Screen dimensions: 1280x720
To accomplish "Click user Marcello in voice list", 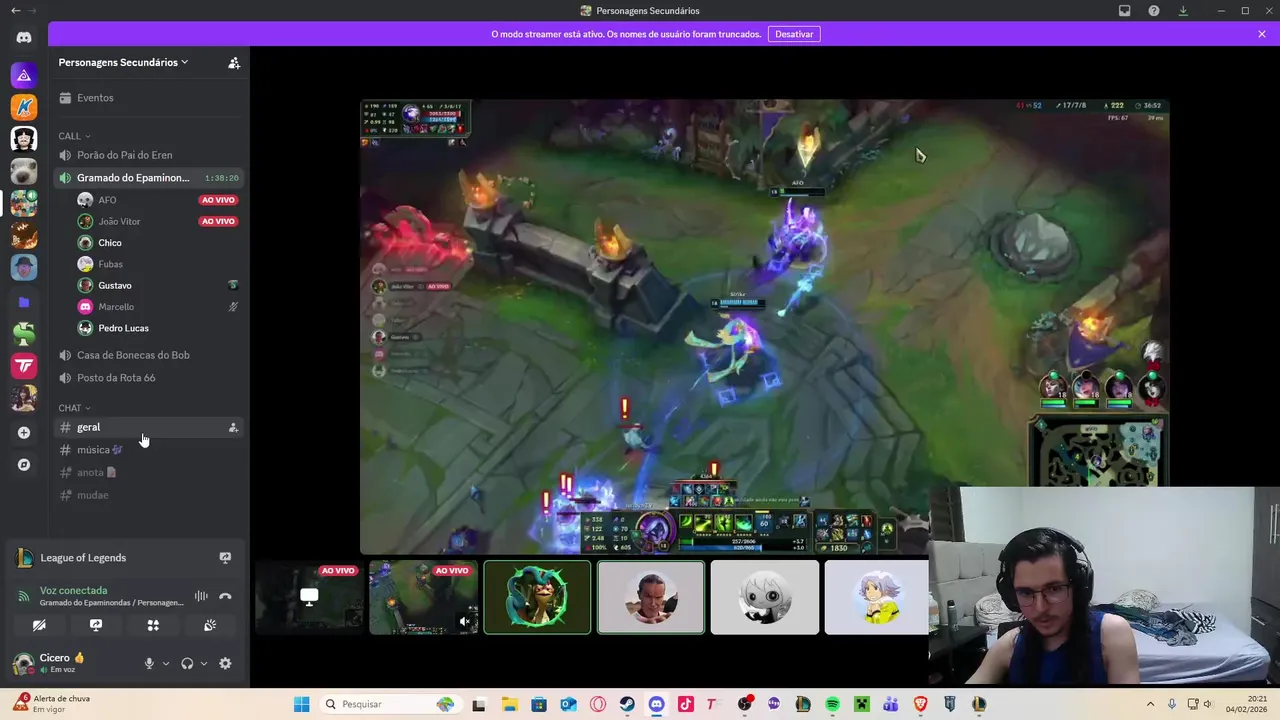I will pyautogui.click(x=158, y=307).
